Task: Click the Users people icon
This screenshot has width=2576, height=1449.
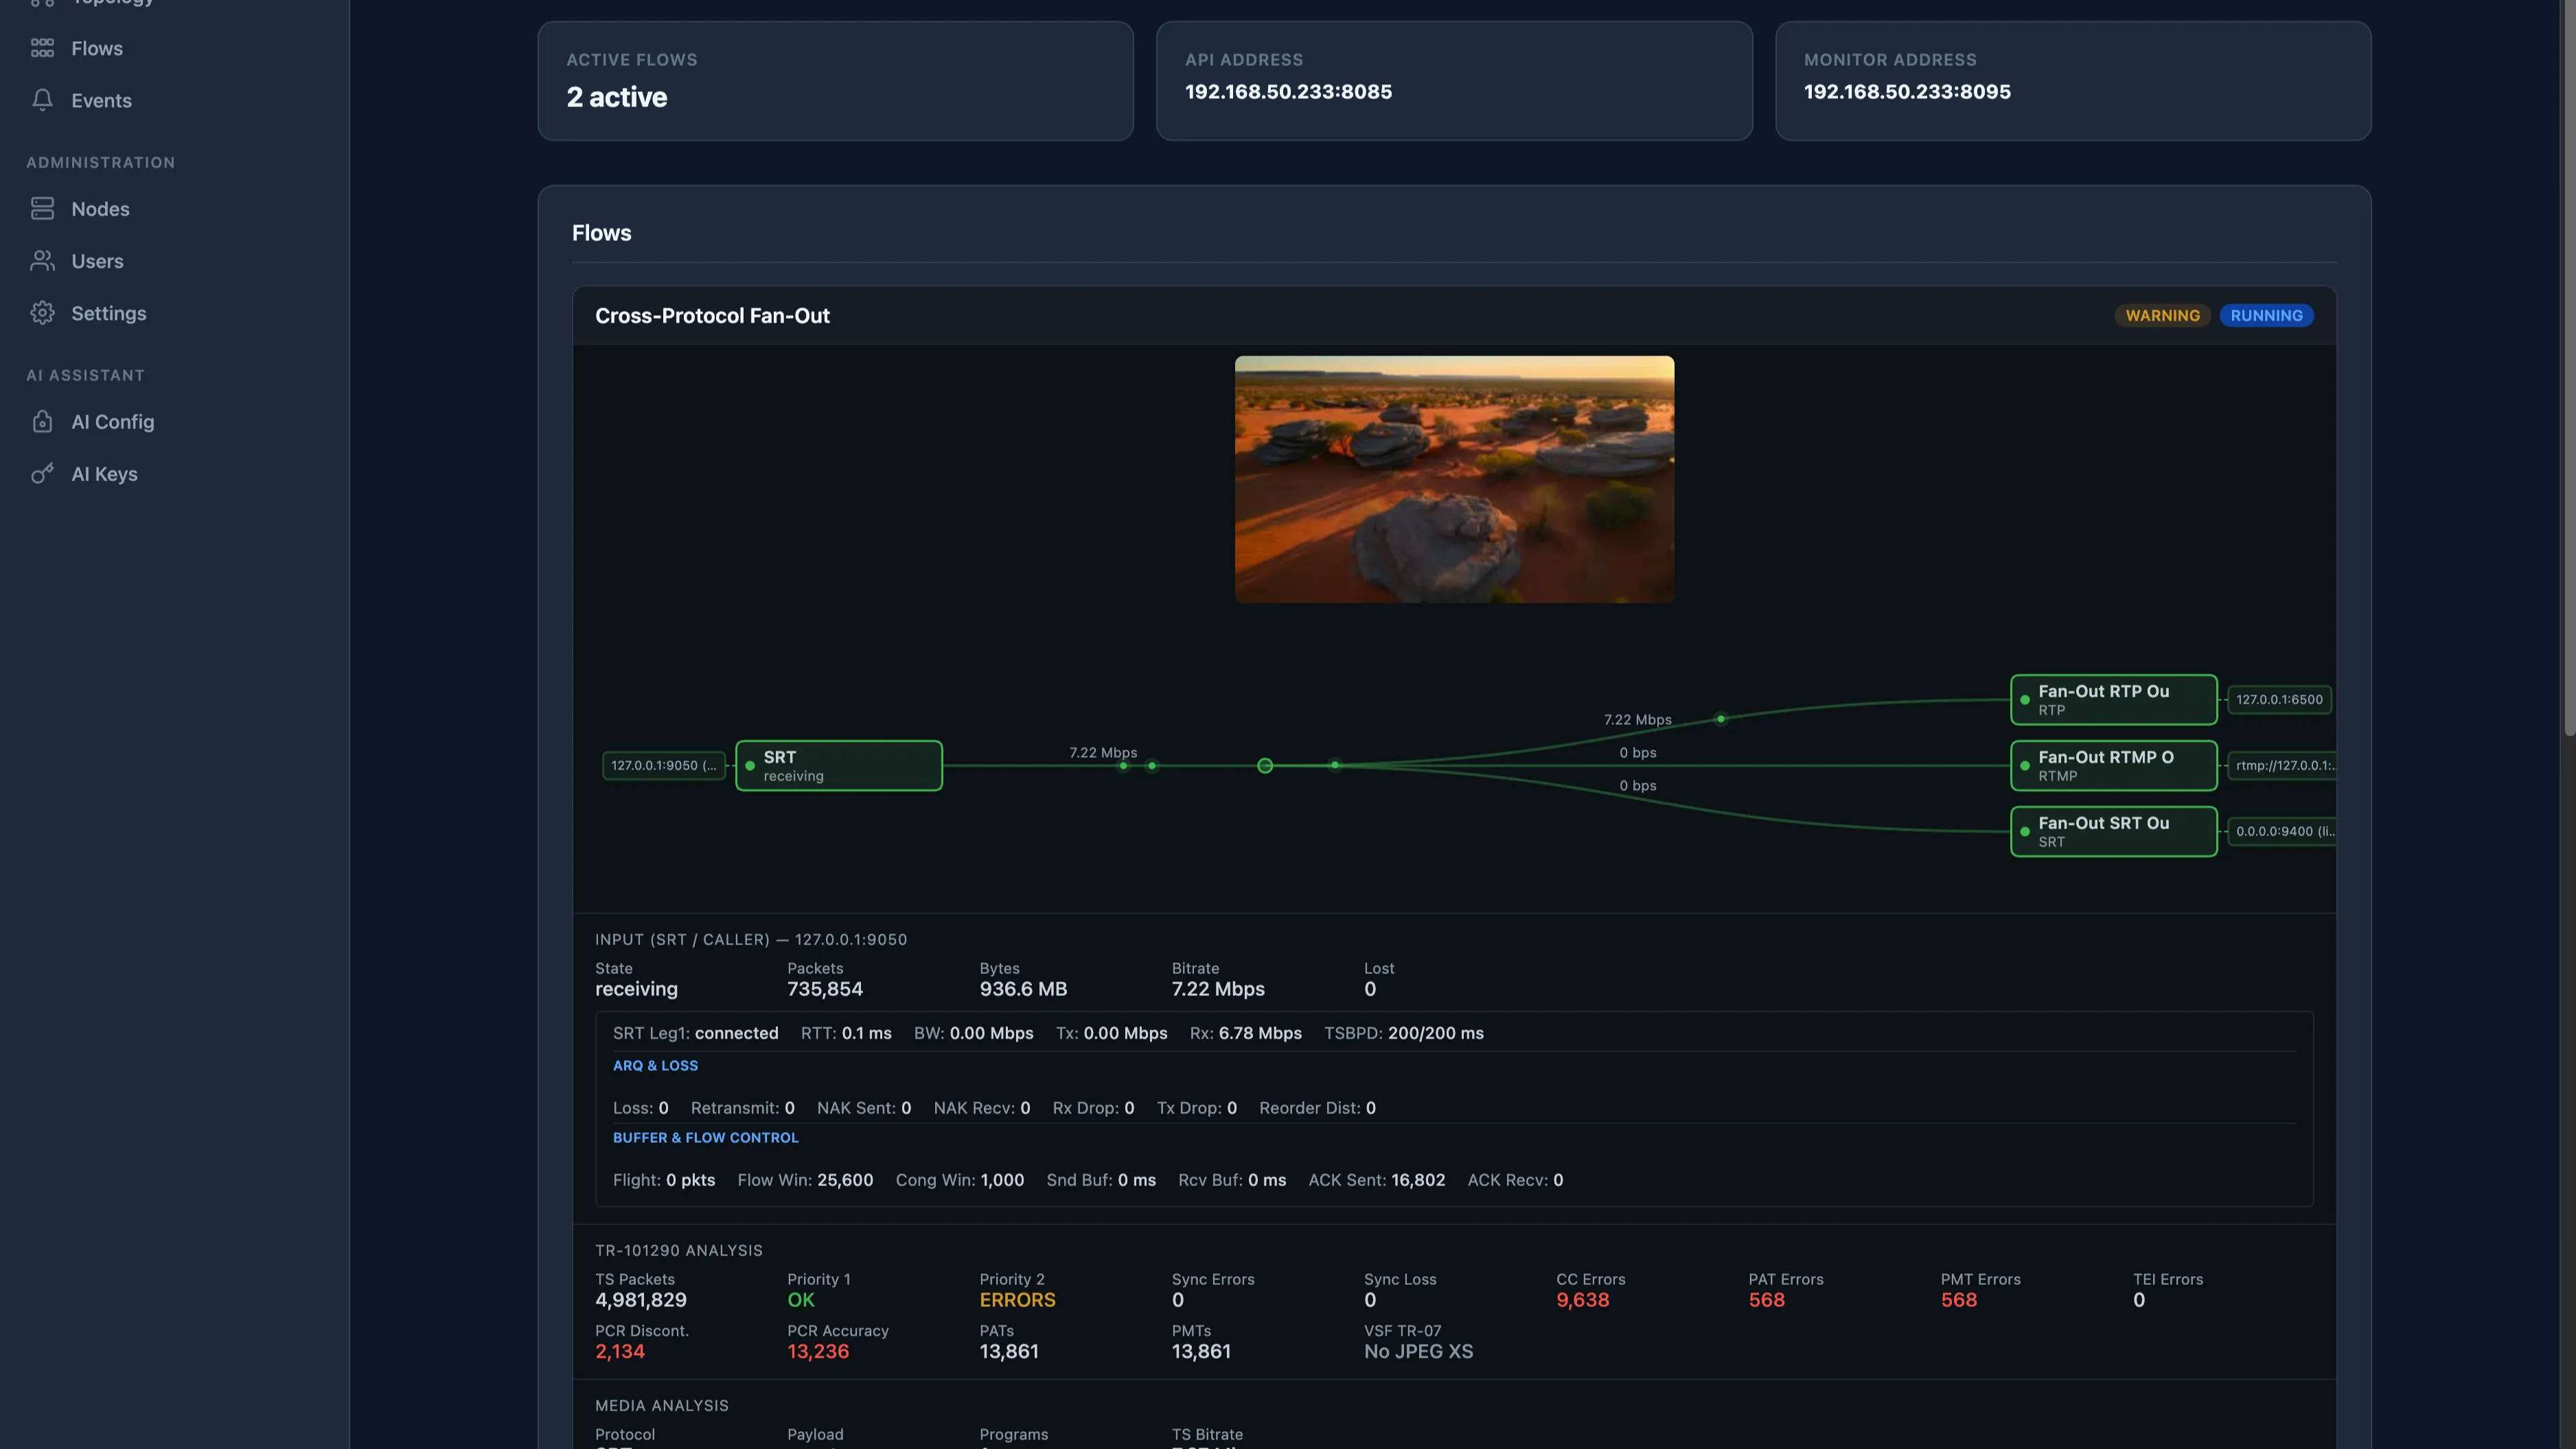Action: point(42,261)
